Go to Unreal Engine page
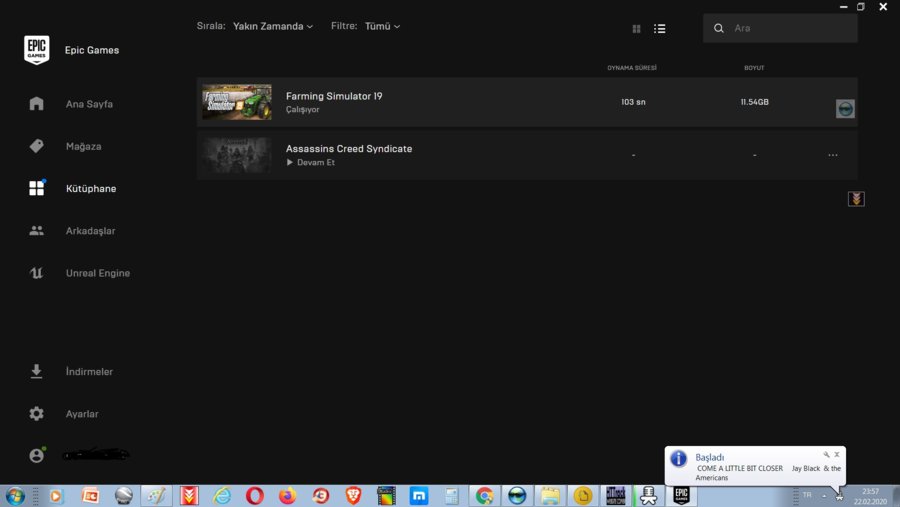This screenshot has width=900, height=507. click(x=98, y=273)
